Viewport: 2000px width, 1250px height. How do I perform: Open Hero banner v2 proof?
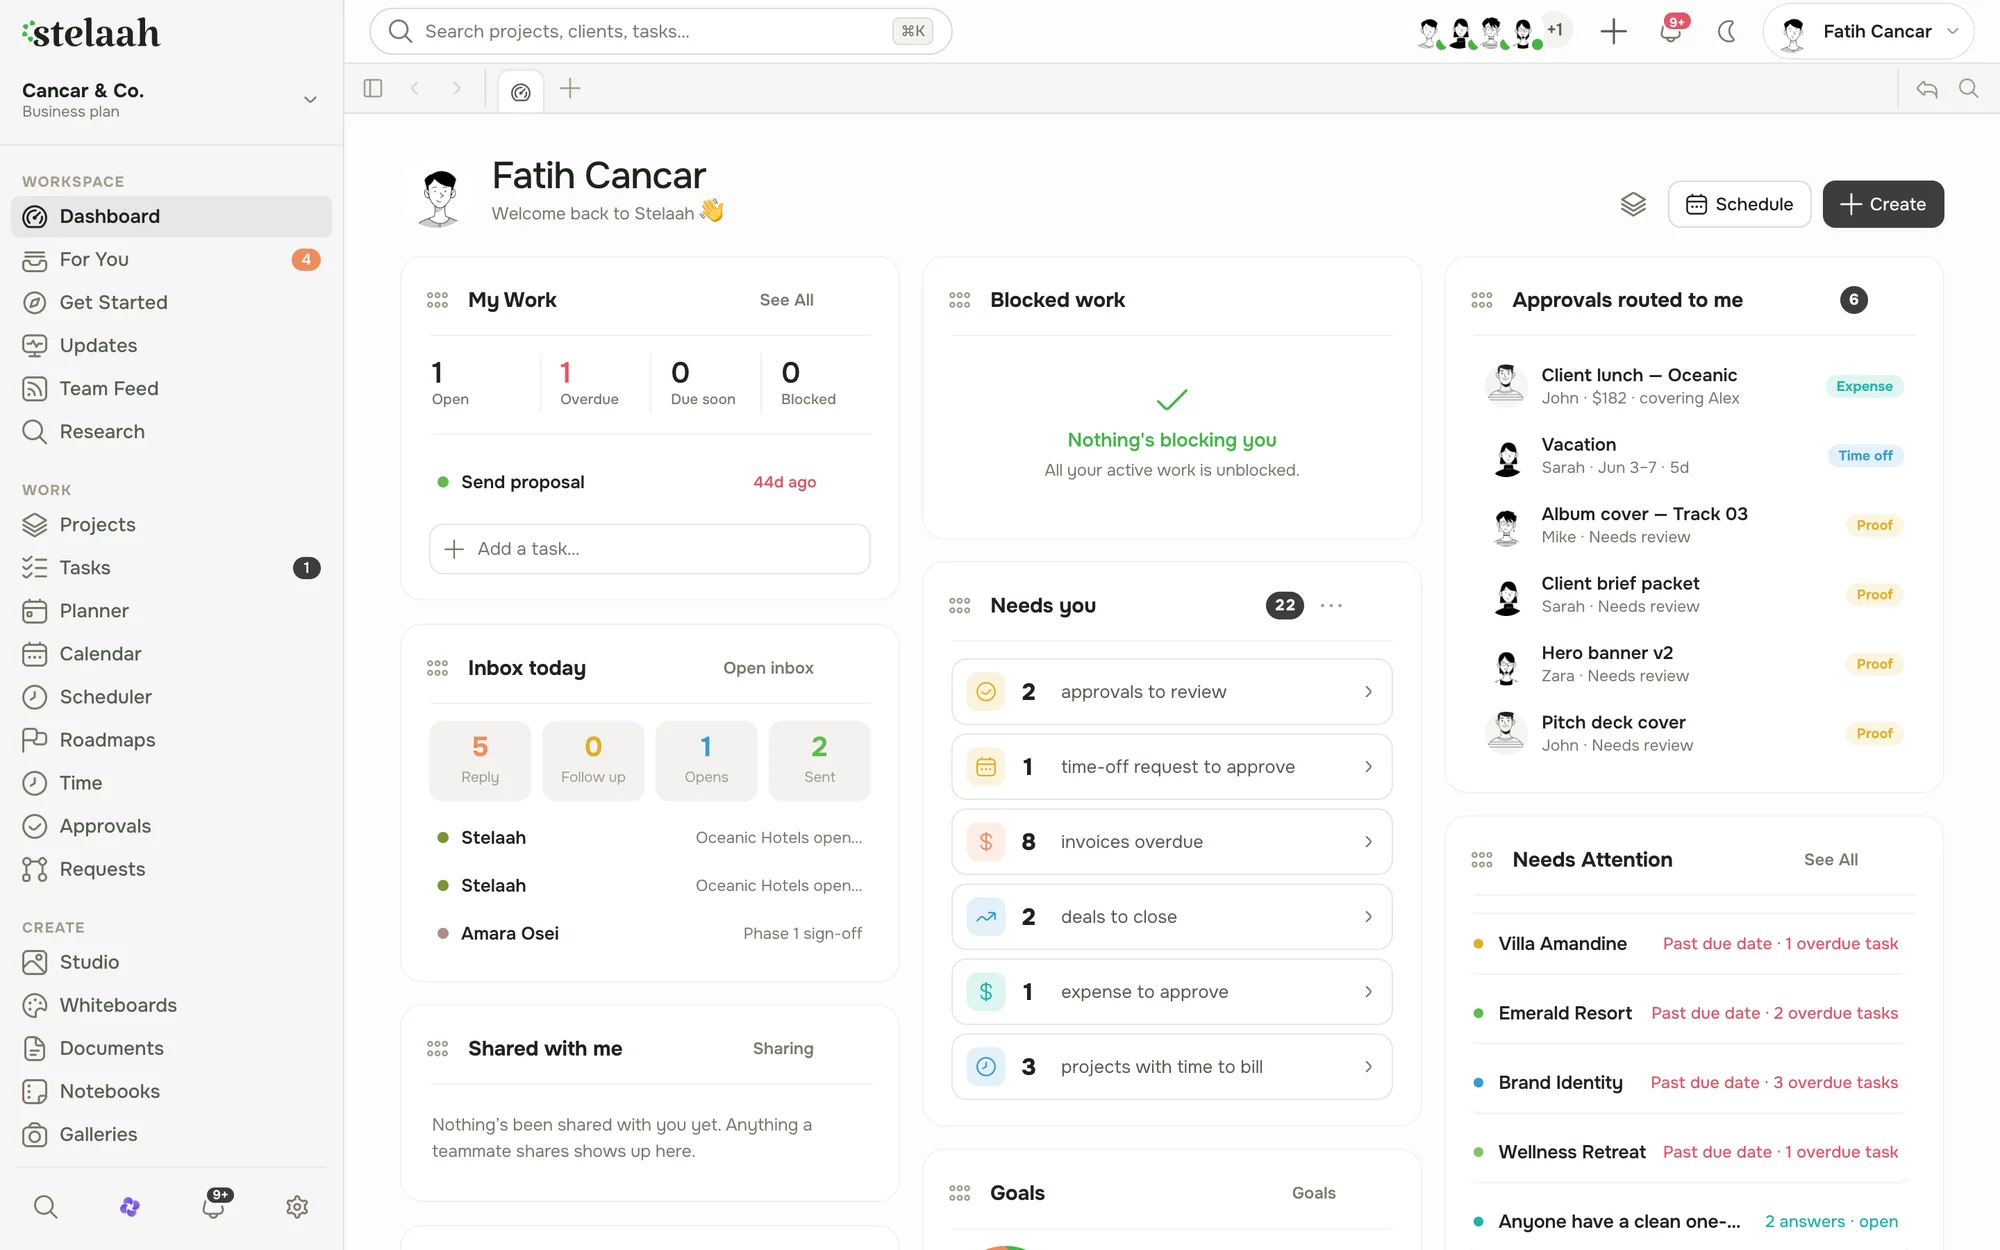(1694, 664)
